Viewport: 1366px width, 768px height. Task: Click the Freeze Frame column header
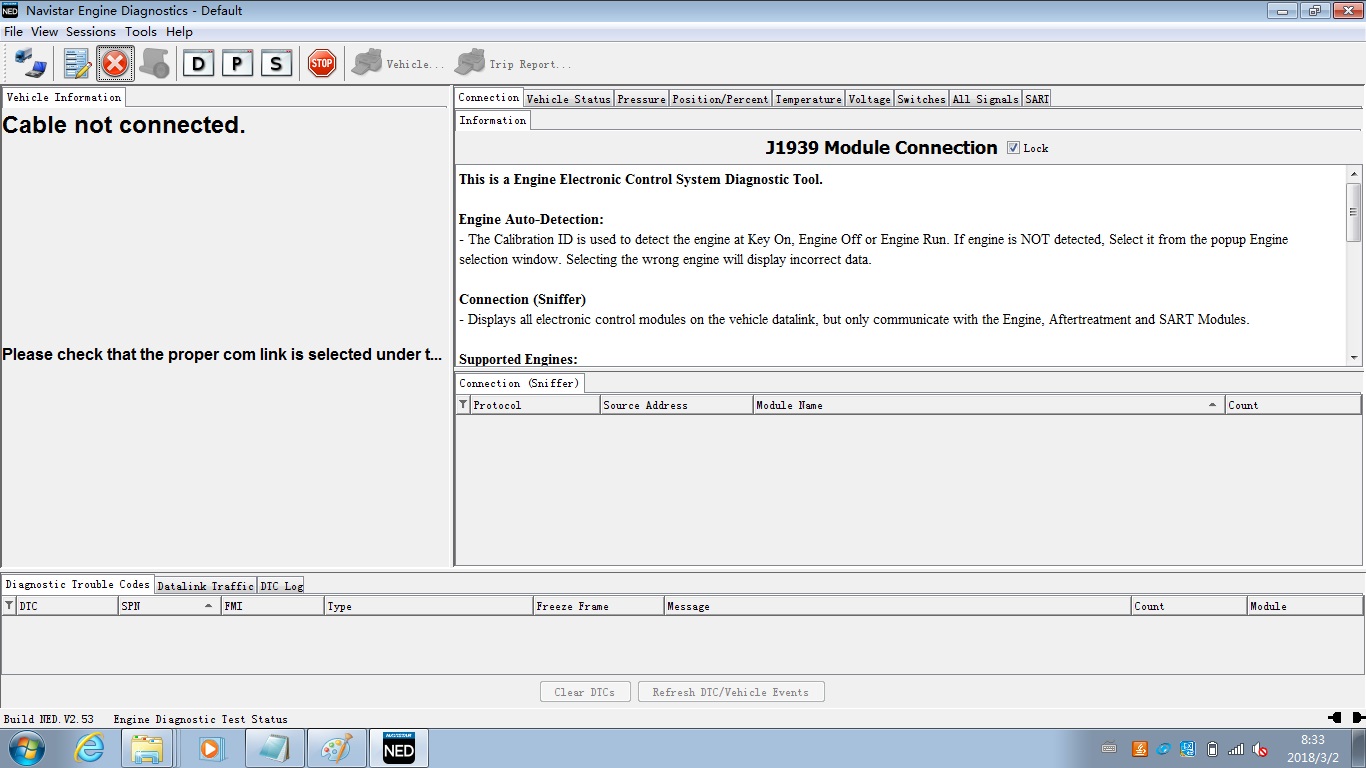coord(598,606)
